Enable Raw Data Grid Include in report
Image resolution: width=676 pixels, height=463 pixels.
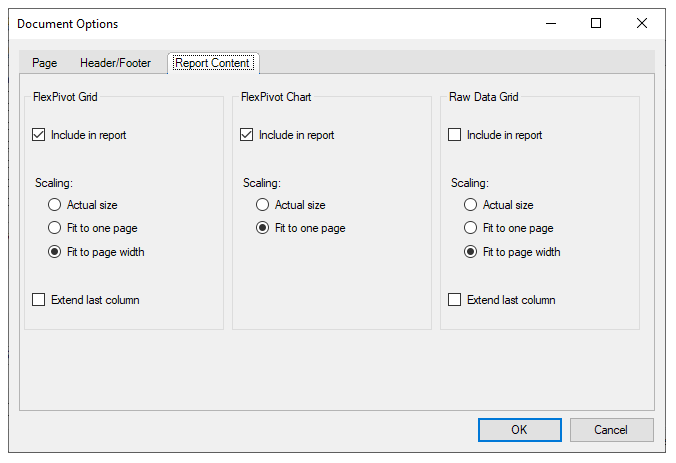456,135
